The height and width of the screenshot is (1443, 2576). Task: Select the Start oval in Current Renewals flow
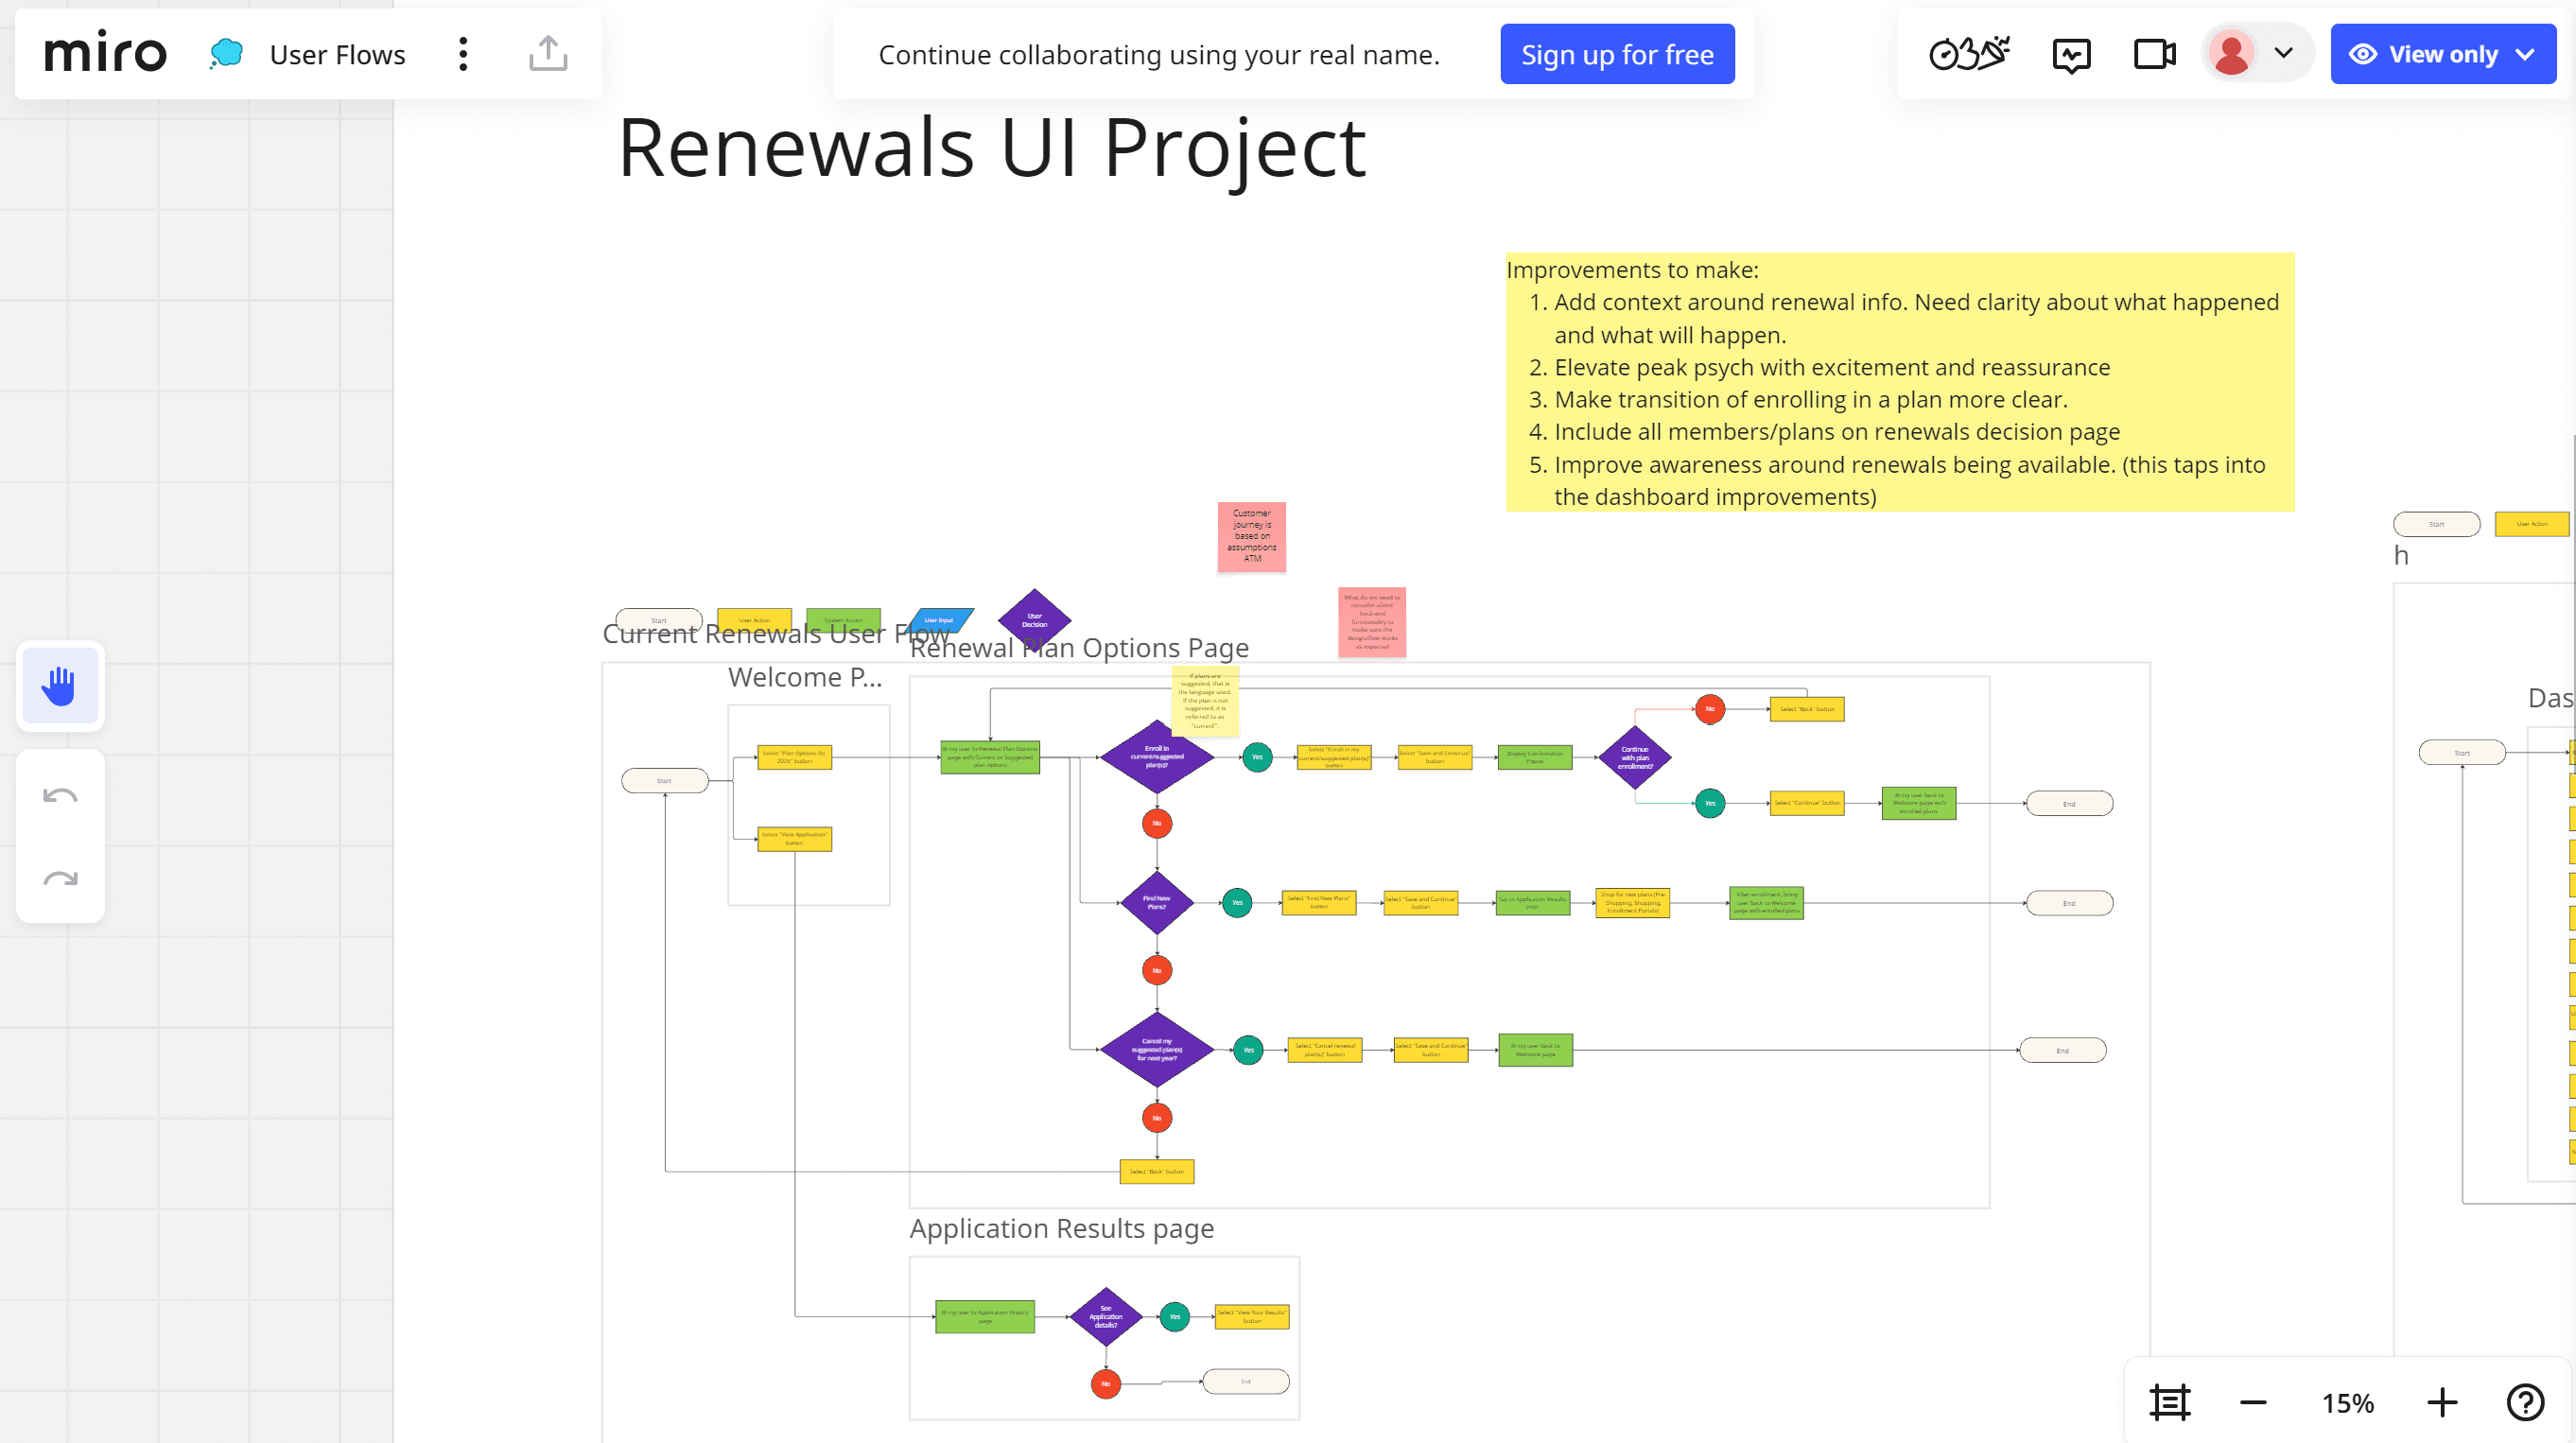click(x=665, y=781)
